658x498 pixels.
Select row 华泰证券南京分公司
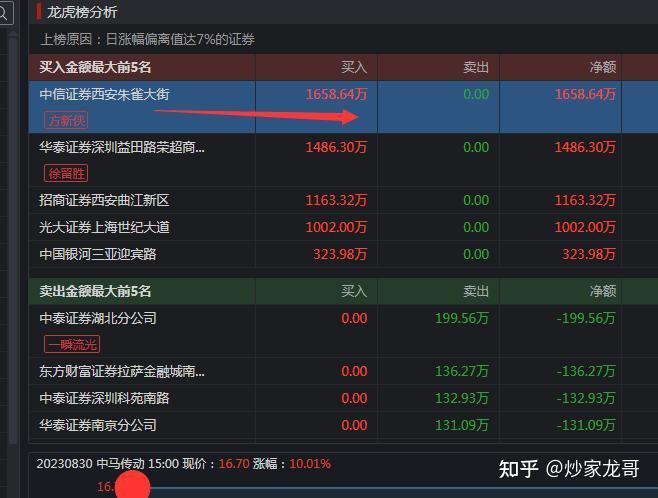coord(343,425)
